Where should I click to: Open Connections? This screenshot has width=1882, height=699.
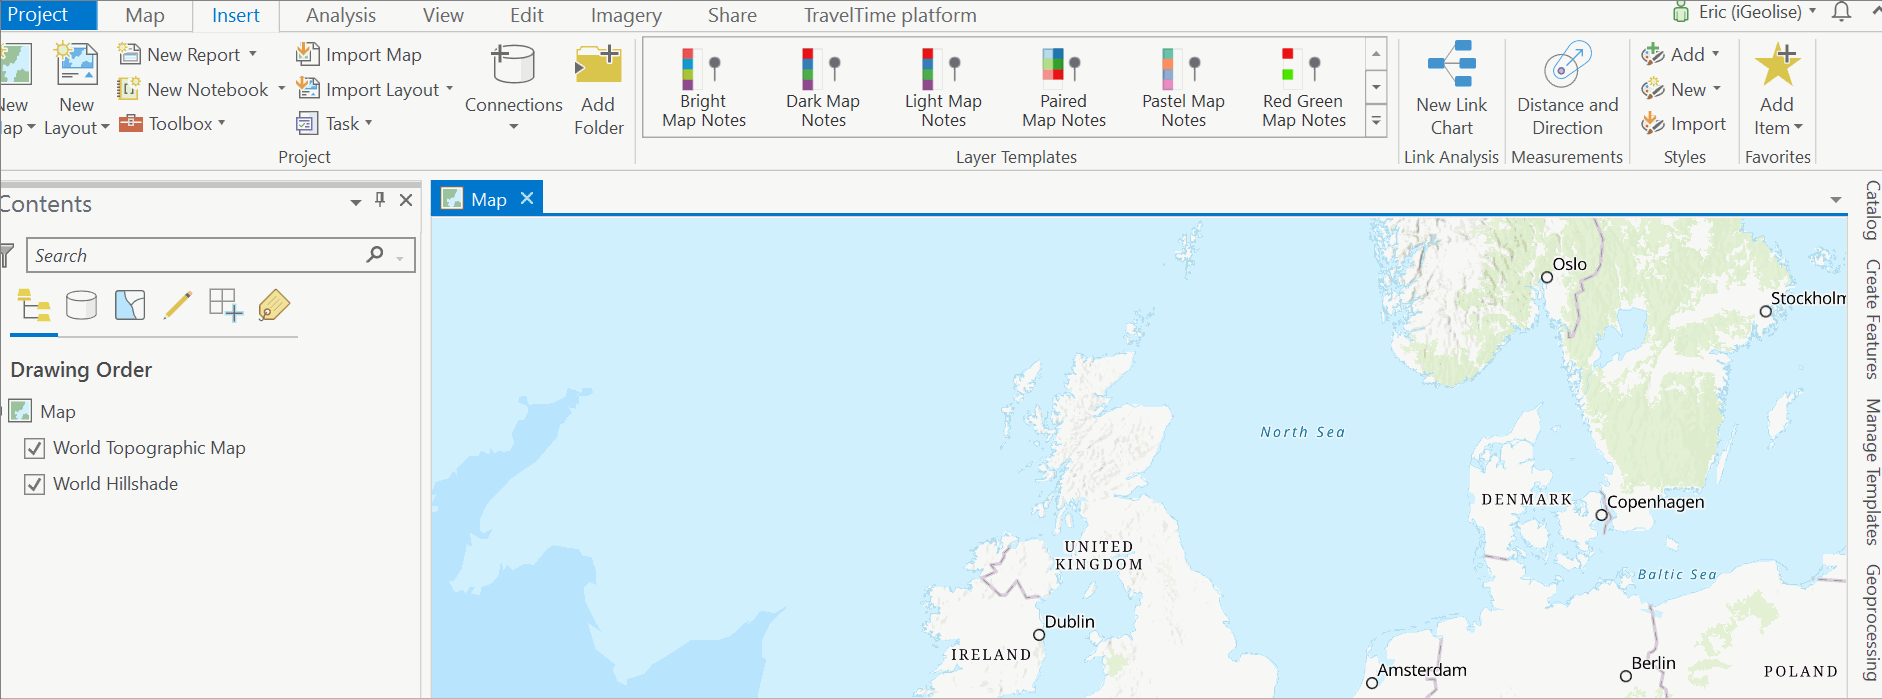pyautogui.click(x=513, y=89)
